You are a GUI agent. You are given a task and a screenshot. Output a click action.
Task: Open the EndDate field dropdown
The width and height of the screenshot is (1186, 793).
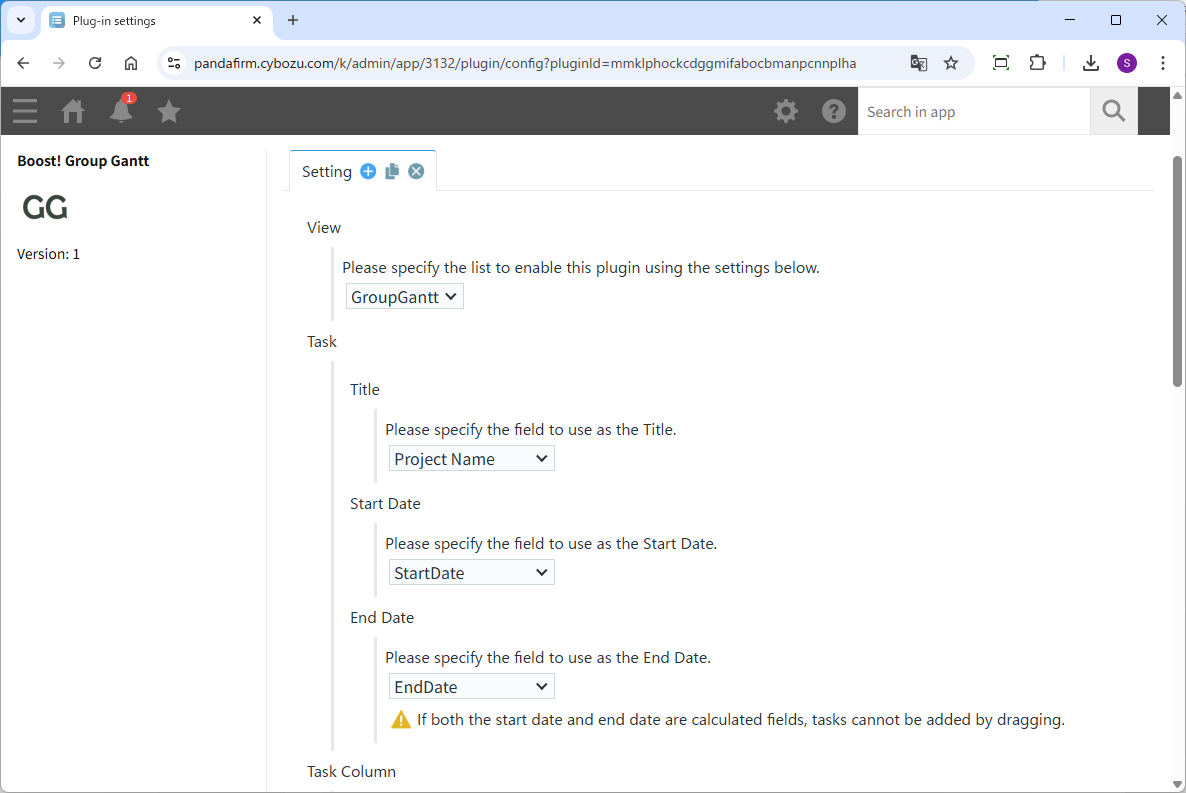[x=471, y=687]
